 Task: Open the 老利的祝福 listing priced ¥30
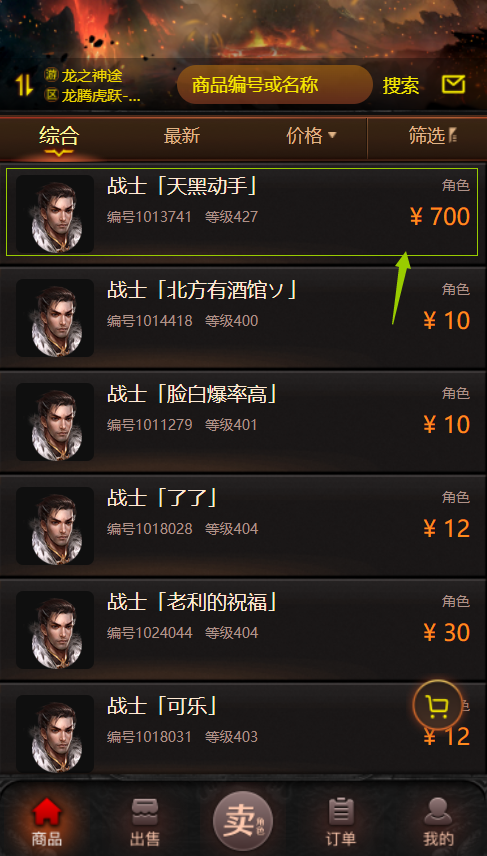tap(242, 629)
